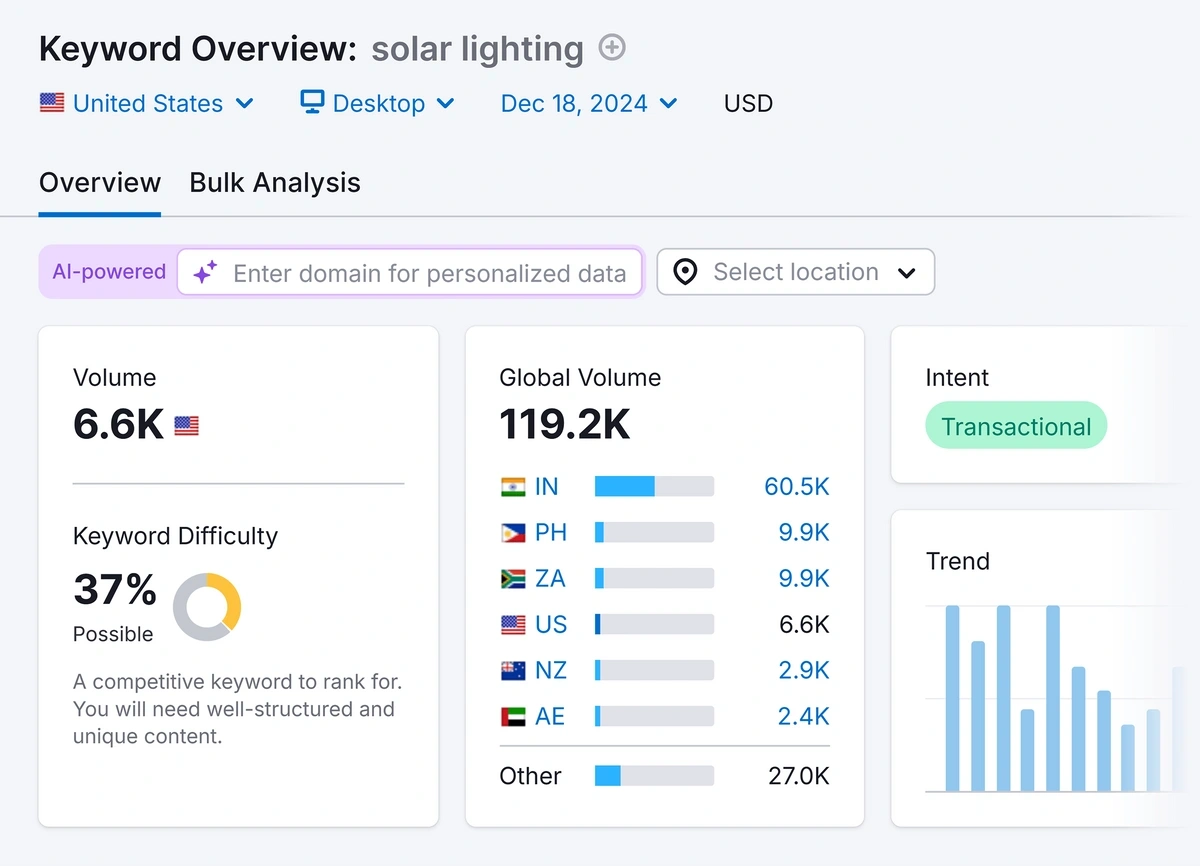
Task: Click the Keyword Difficulty heading
Action: point(175,536)
